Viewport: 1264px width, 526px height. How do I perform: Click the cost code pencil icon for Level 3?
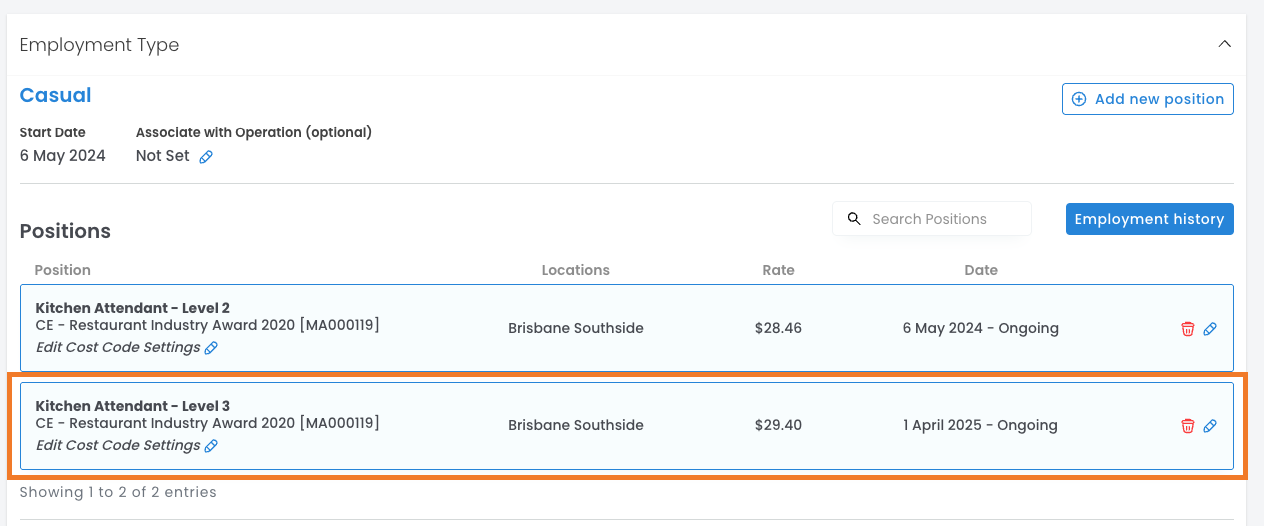click(x=211, y=446)
